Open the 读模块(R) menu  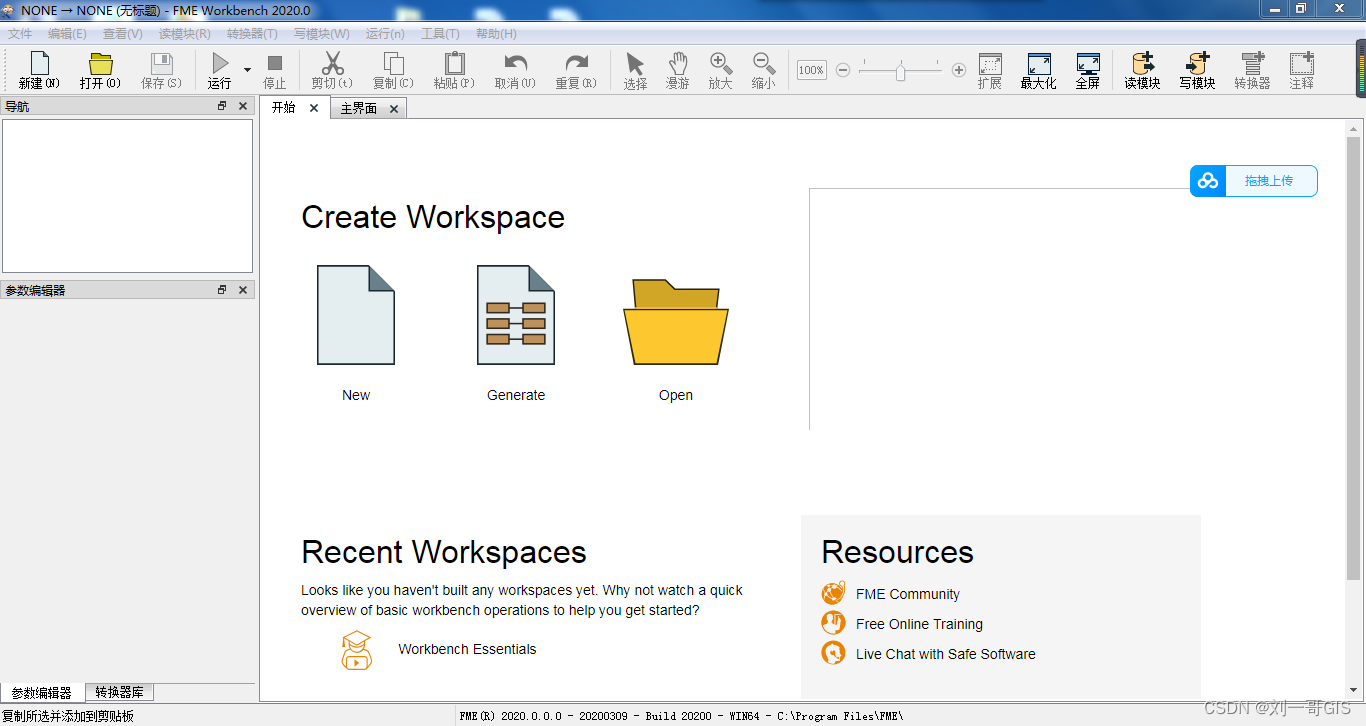tap(185, 34)
